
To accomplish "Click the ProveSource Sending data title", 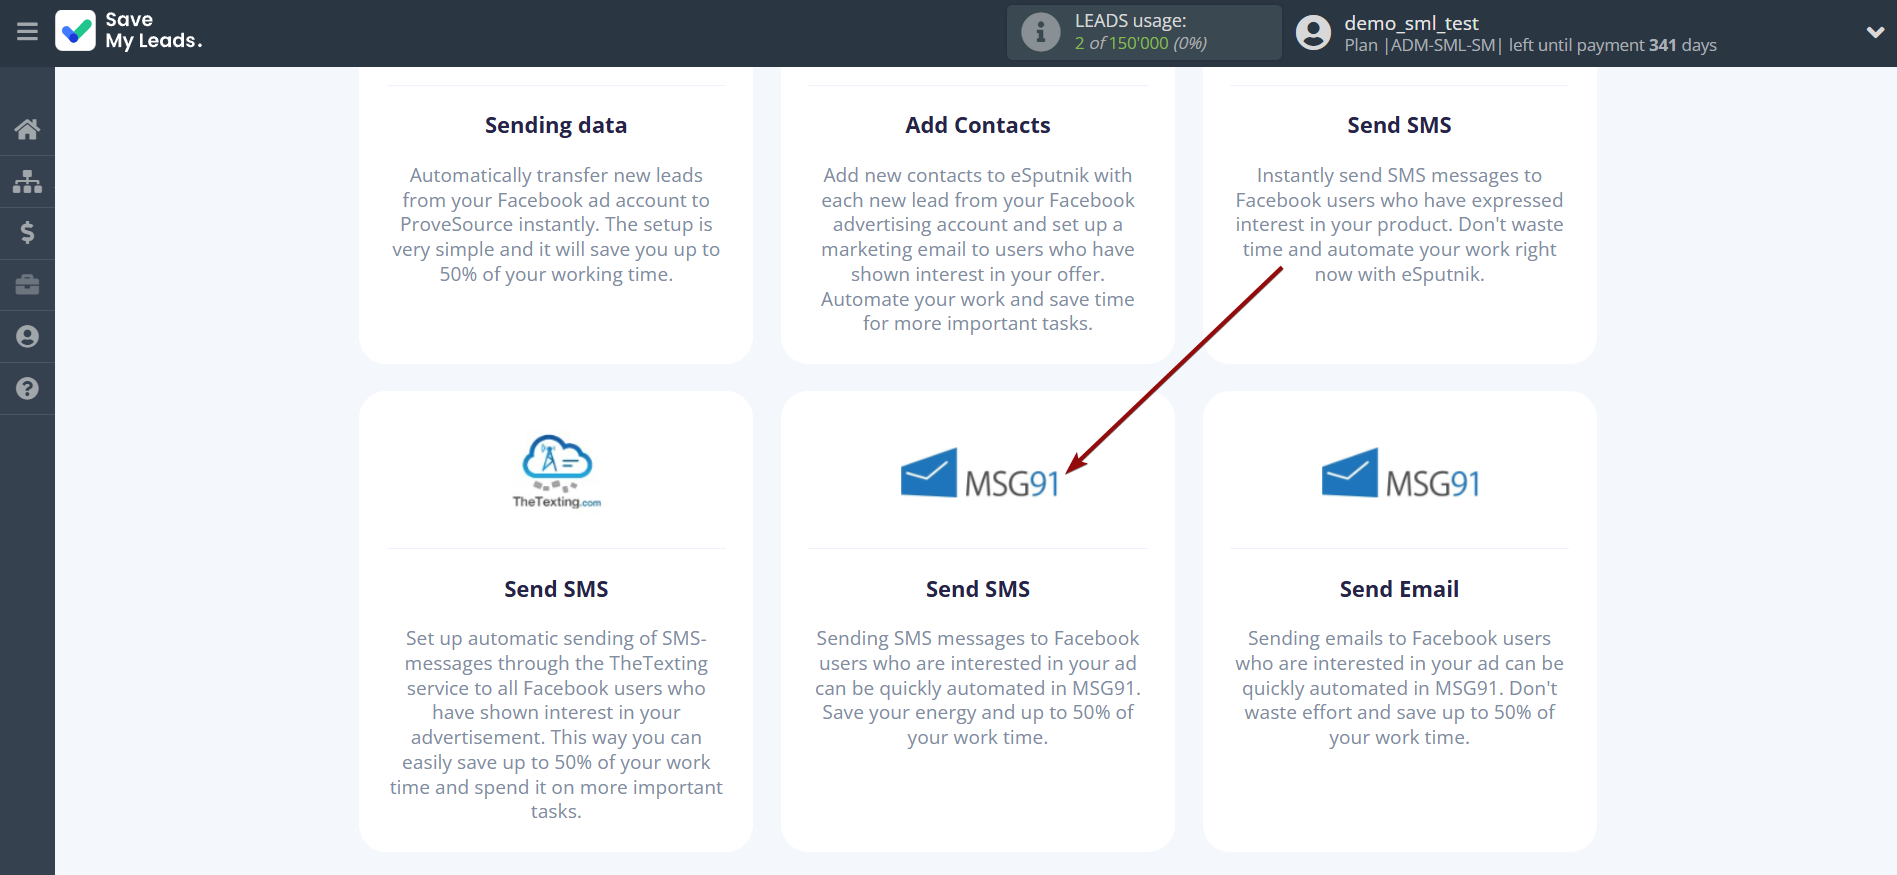I will [556, 125].
